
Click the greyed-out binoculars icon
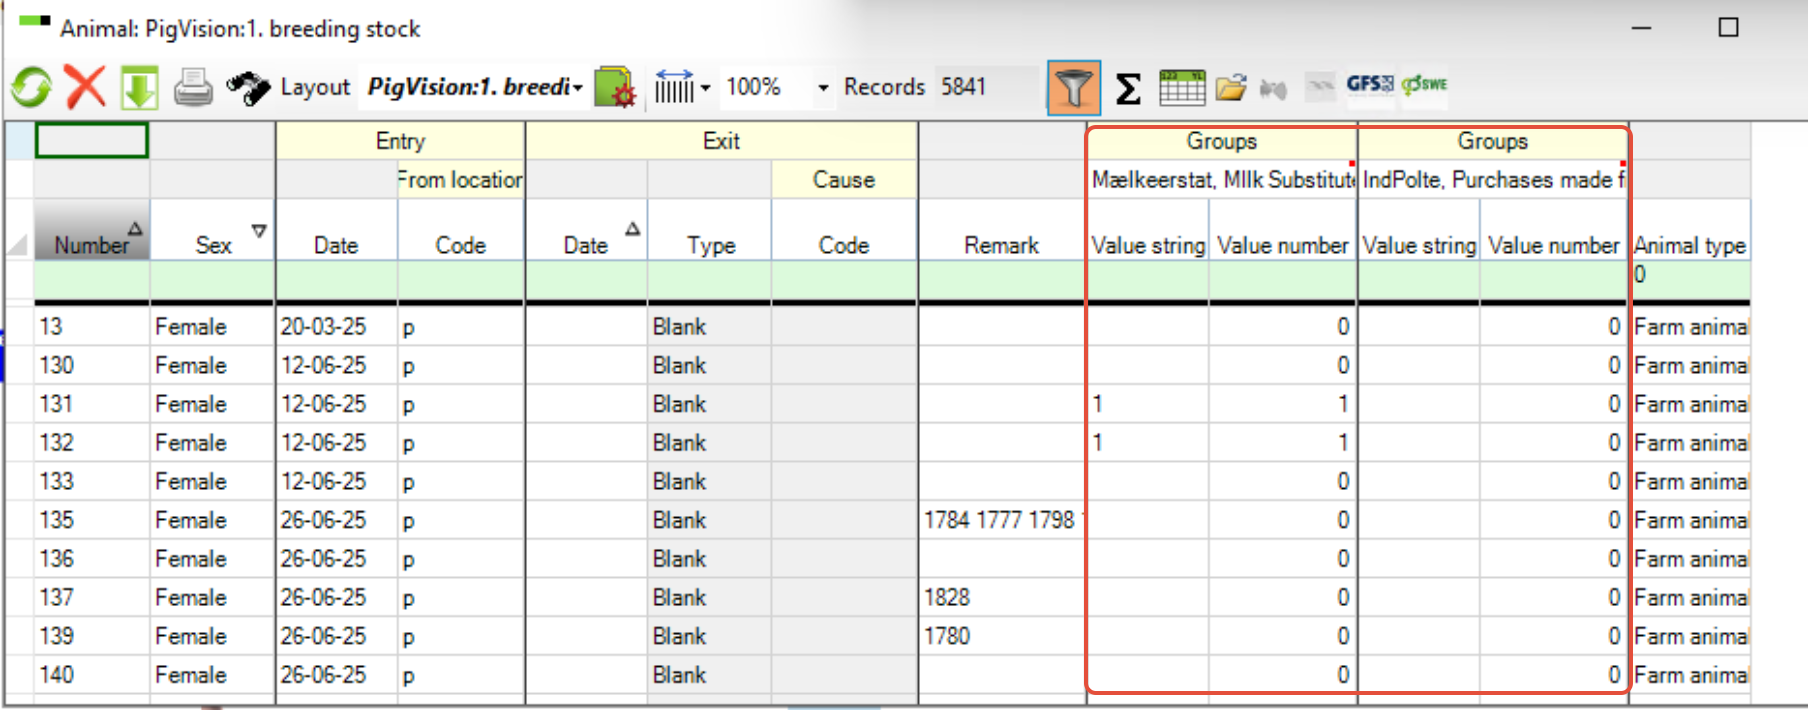(1273, 88)
